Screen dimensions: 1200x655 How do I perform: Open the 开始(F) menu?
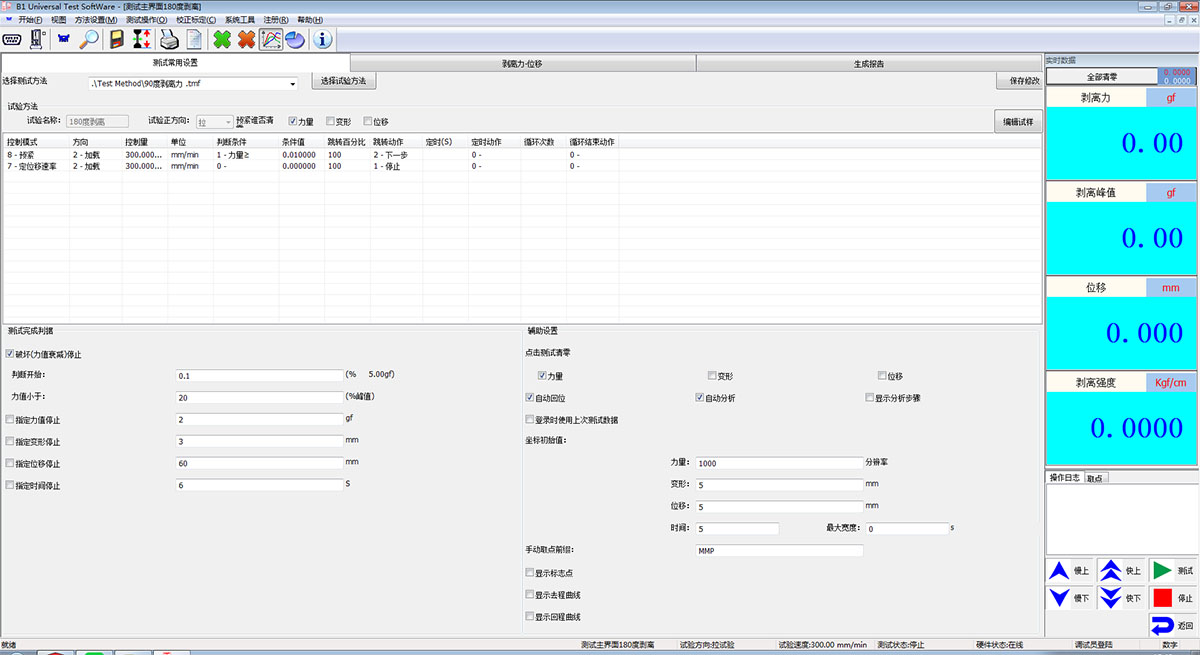click(x=30, y=20)
